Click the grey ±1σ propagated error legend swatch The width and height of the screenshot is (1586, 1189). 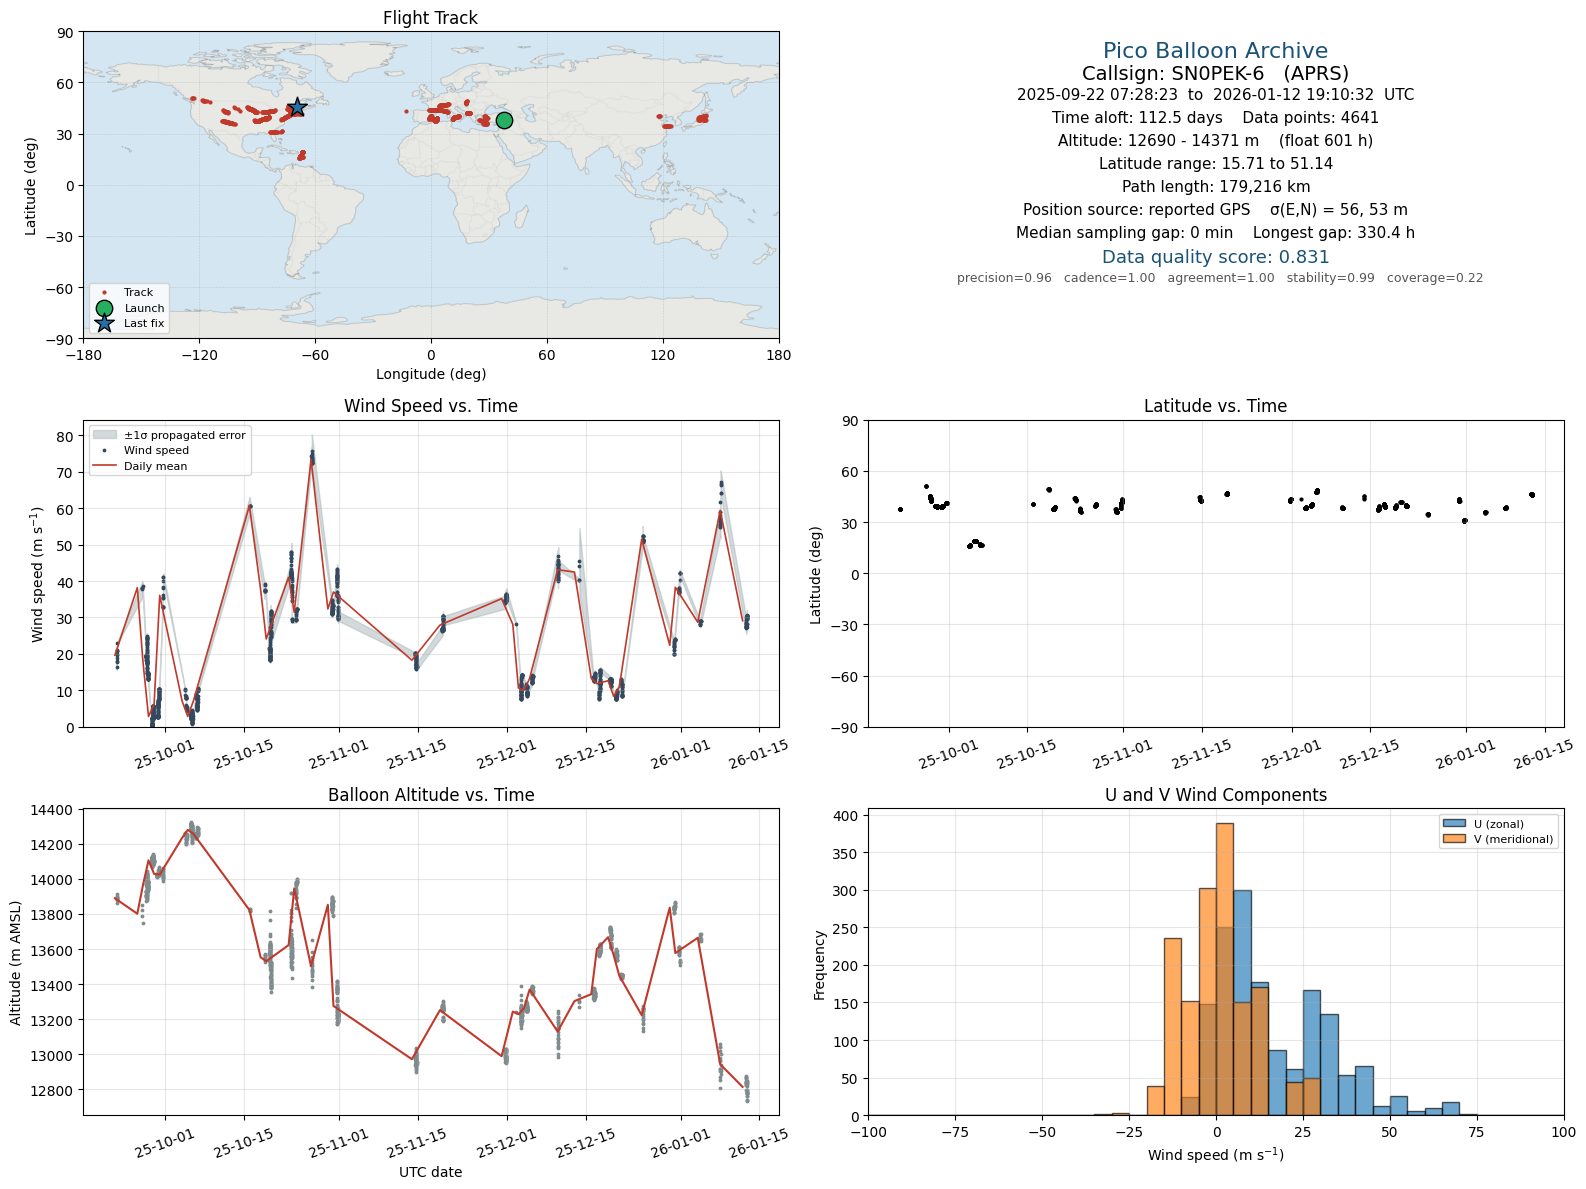105,435
